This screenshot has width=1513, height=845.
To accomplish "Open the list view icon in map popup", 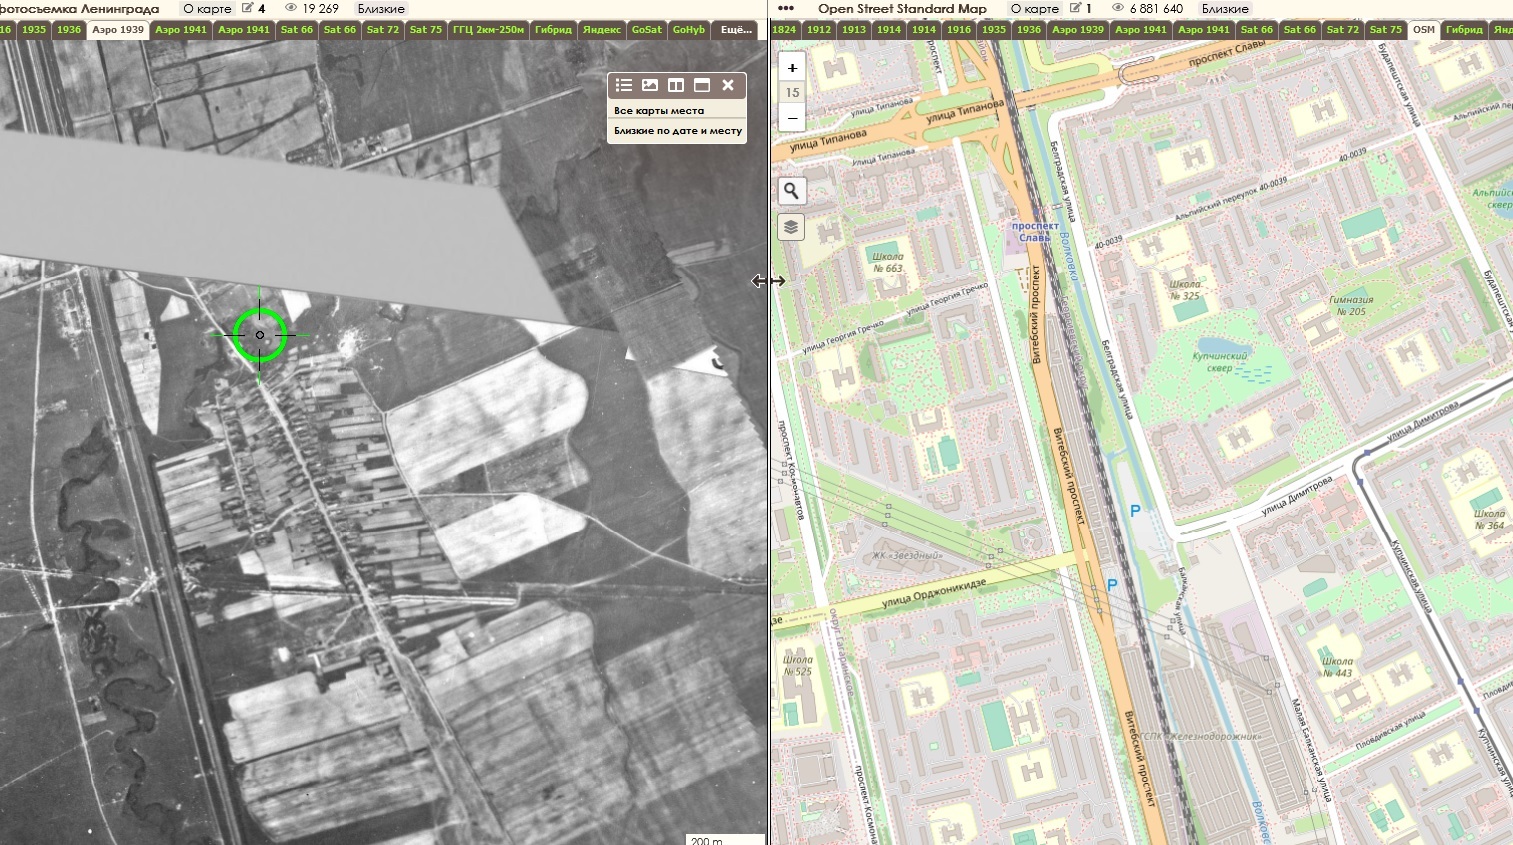I will (x=624, y=85).
